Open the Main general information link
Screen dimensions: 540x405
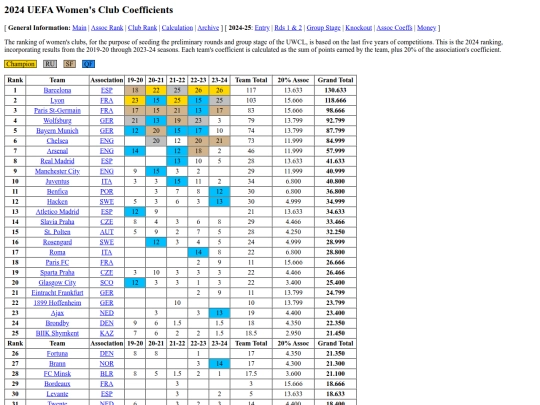[x=79, y=28]
